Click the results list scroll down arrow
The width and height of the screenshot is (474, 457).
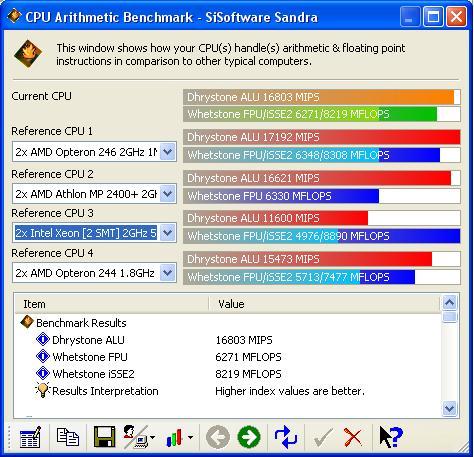(449, 408)
